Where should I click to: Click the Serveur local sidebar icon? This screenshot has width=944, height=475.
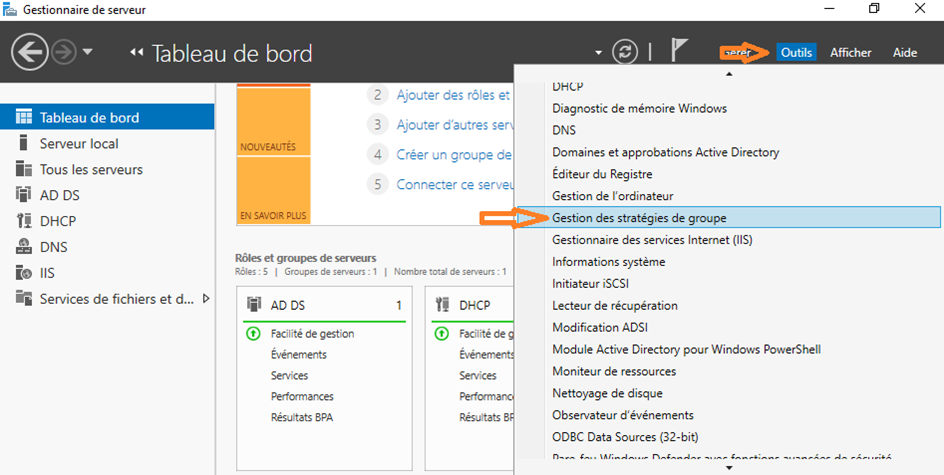pos(23,143)
